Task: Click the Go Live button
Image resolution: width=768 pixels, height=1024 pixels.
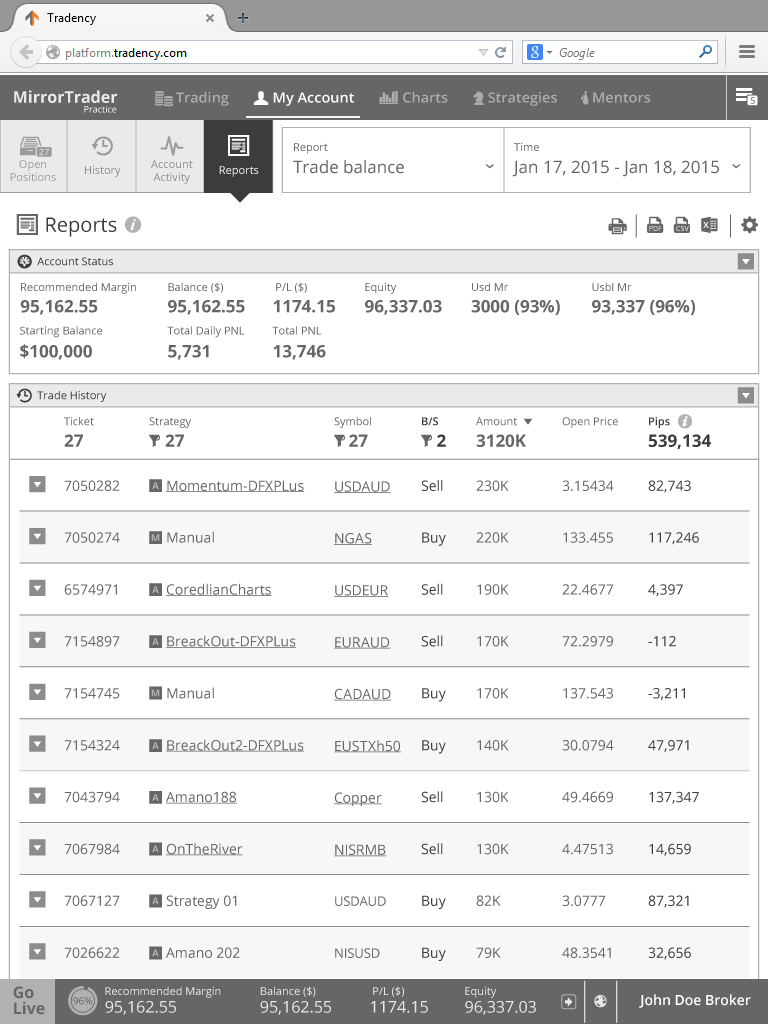Action: click(28, 1001)
